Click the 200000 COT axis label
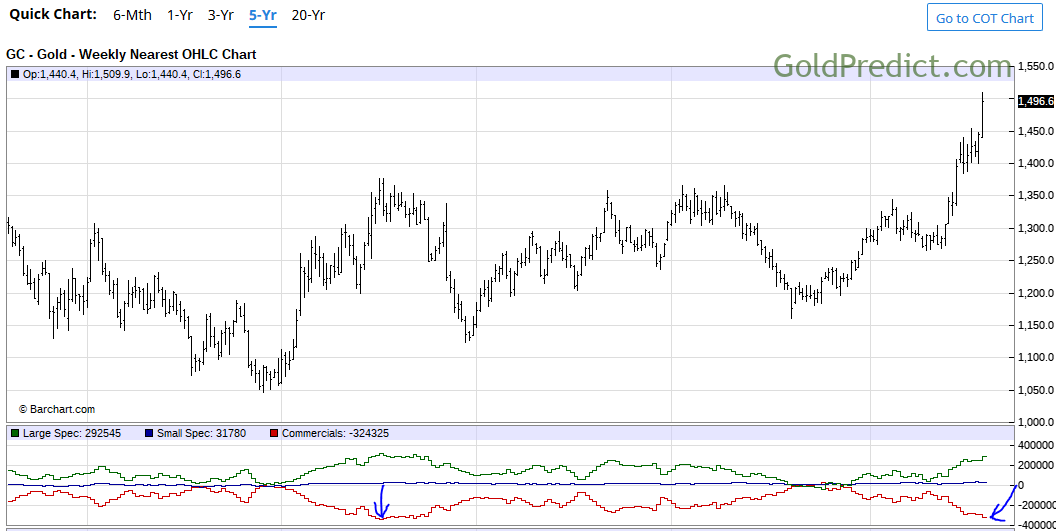This screenshot has width=1064, height=531. [x=1036, y=465]
